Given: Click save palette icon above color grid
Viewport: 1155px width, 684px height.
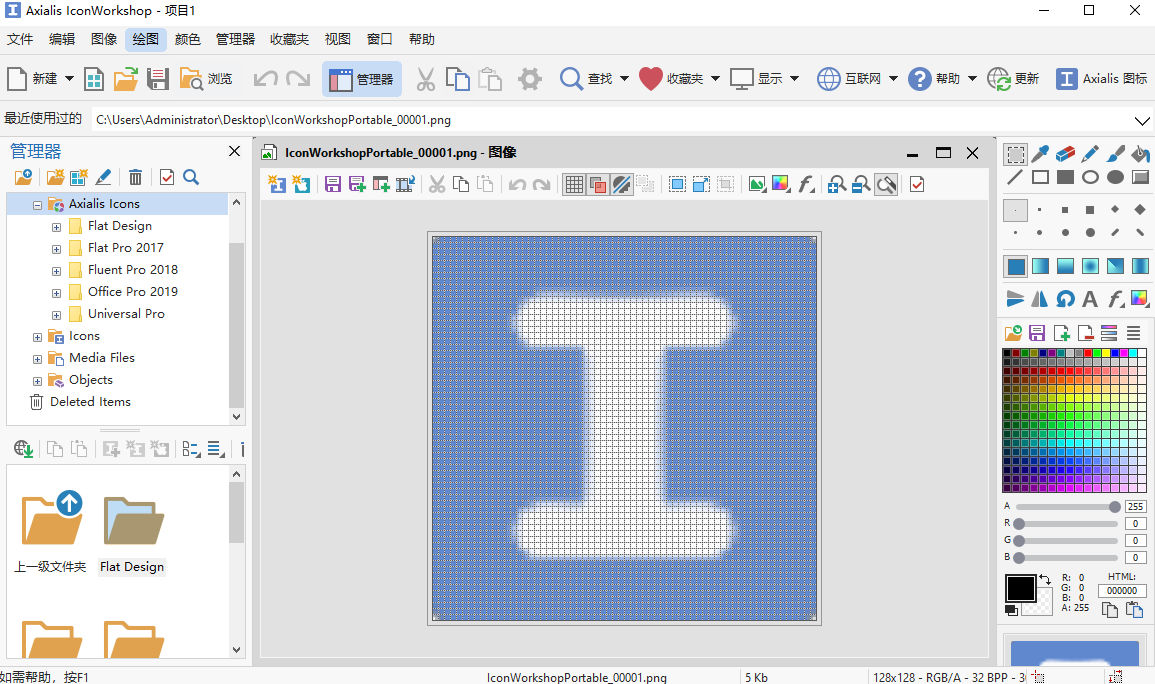Looking at the screenshot, I should point(1037,333).
